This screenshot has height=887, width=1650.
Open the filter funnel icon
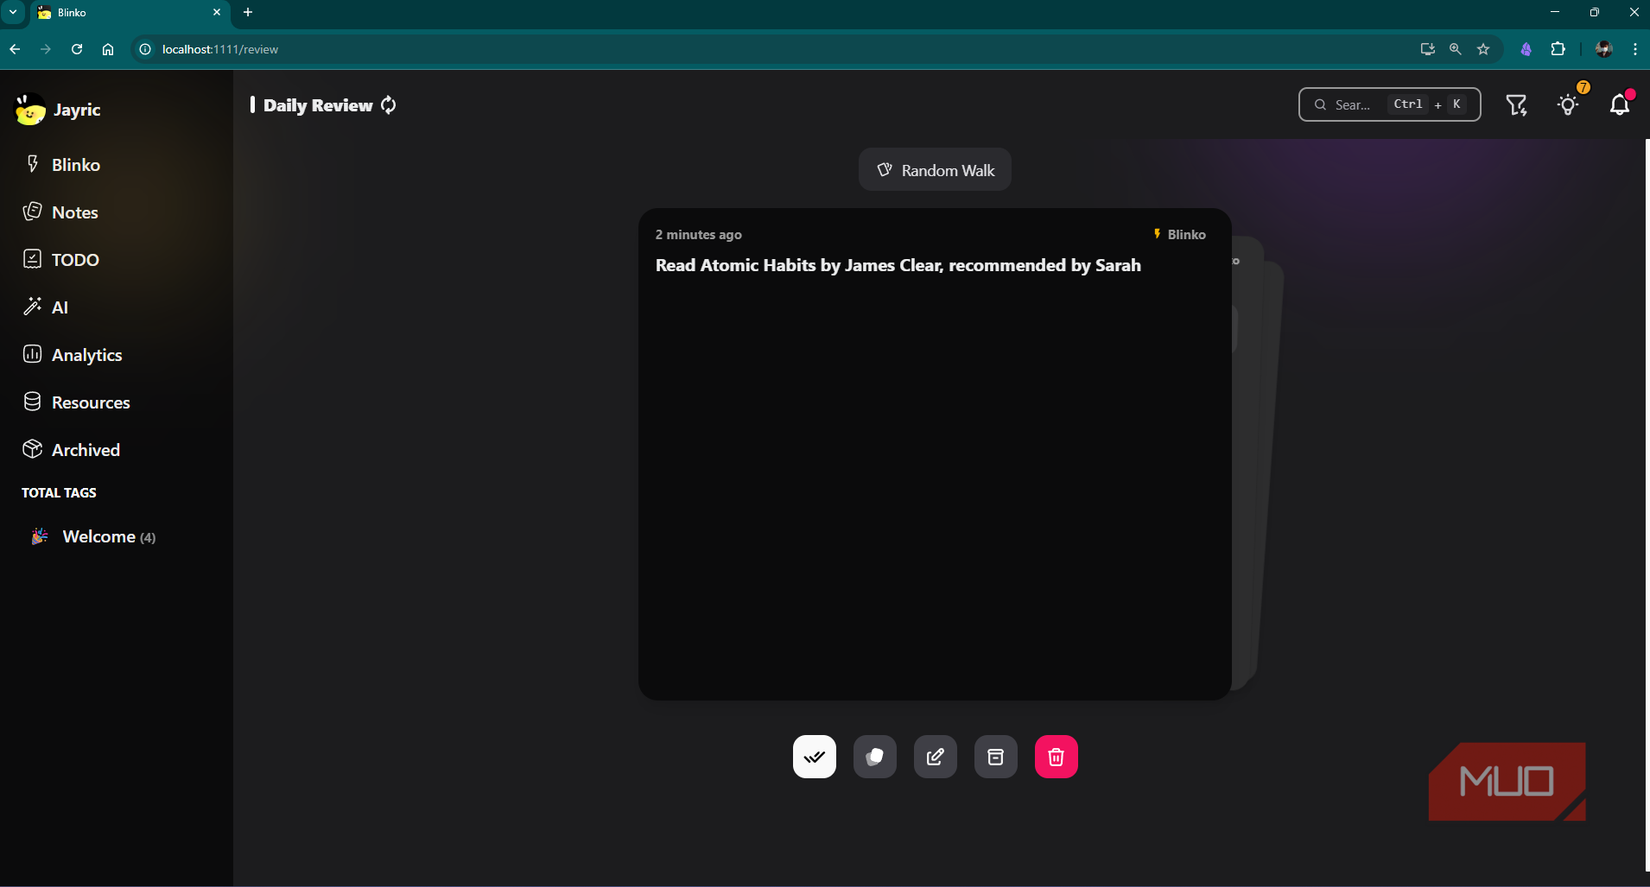(x=1516, y=105)
